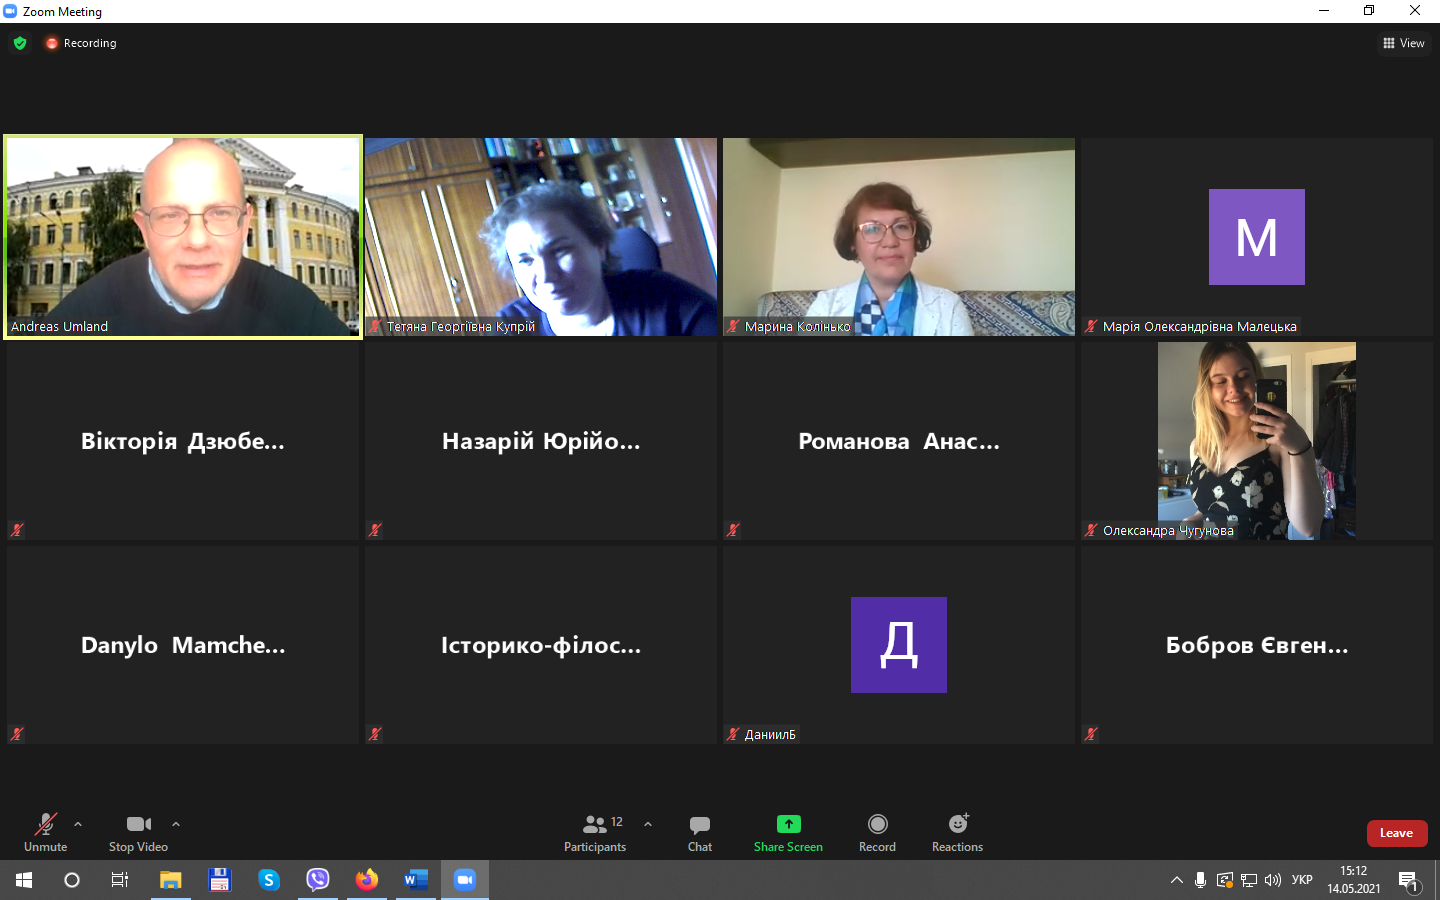Leave the meeting
Screen dimensions: 1440x900
pyautogui.click(x=1396, y=833)
